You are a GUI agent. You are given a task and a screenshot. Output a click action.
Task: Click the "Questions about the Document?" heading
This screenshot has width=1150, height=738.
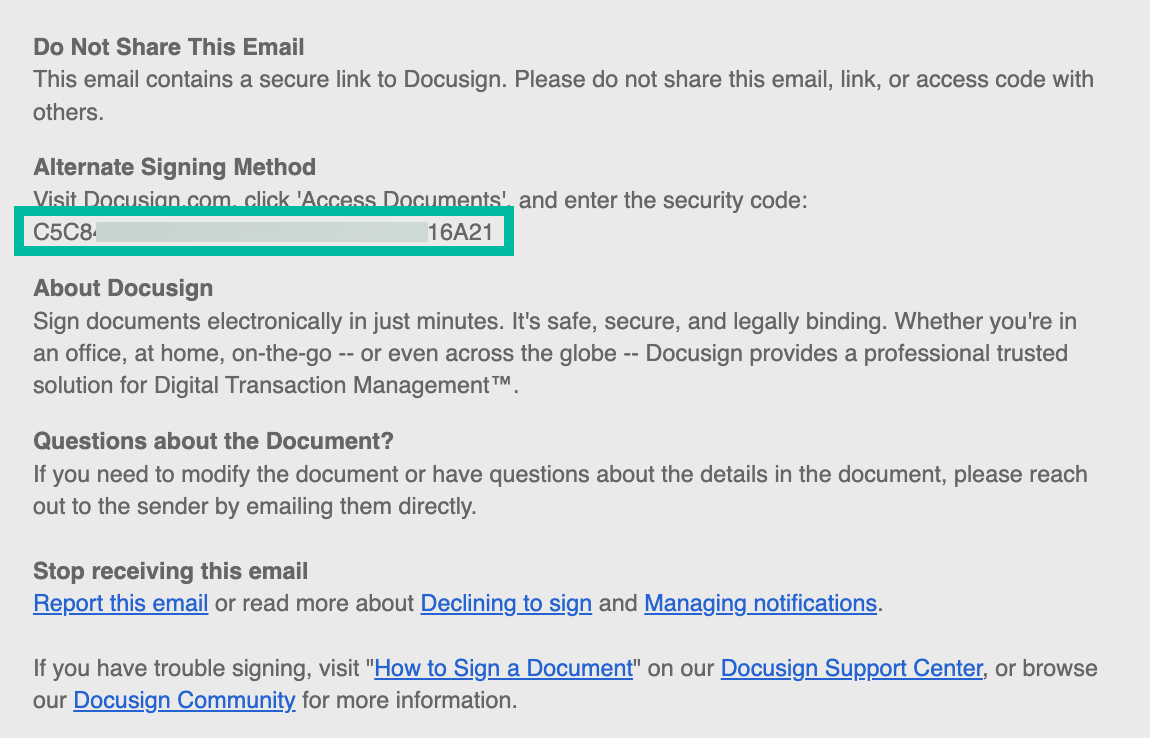[x=214, y=441]
